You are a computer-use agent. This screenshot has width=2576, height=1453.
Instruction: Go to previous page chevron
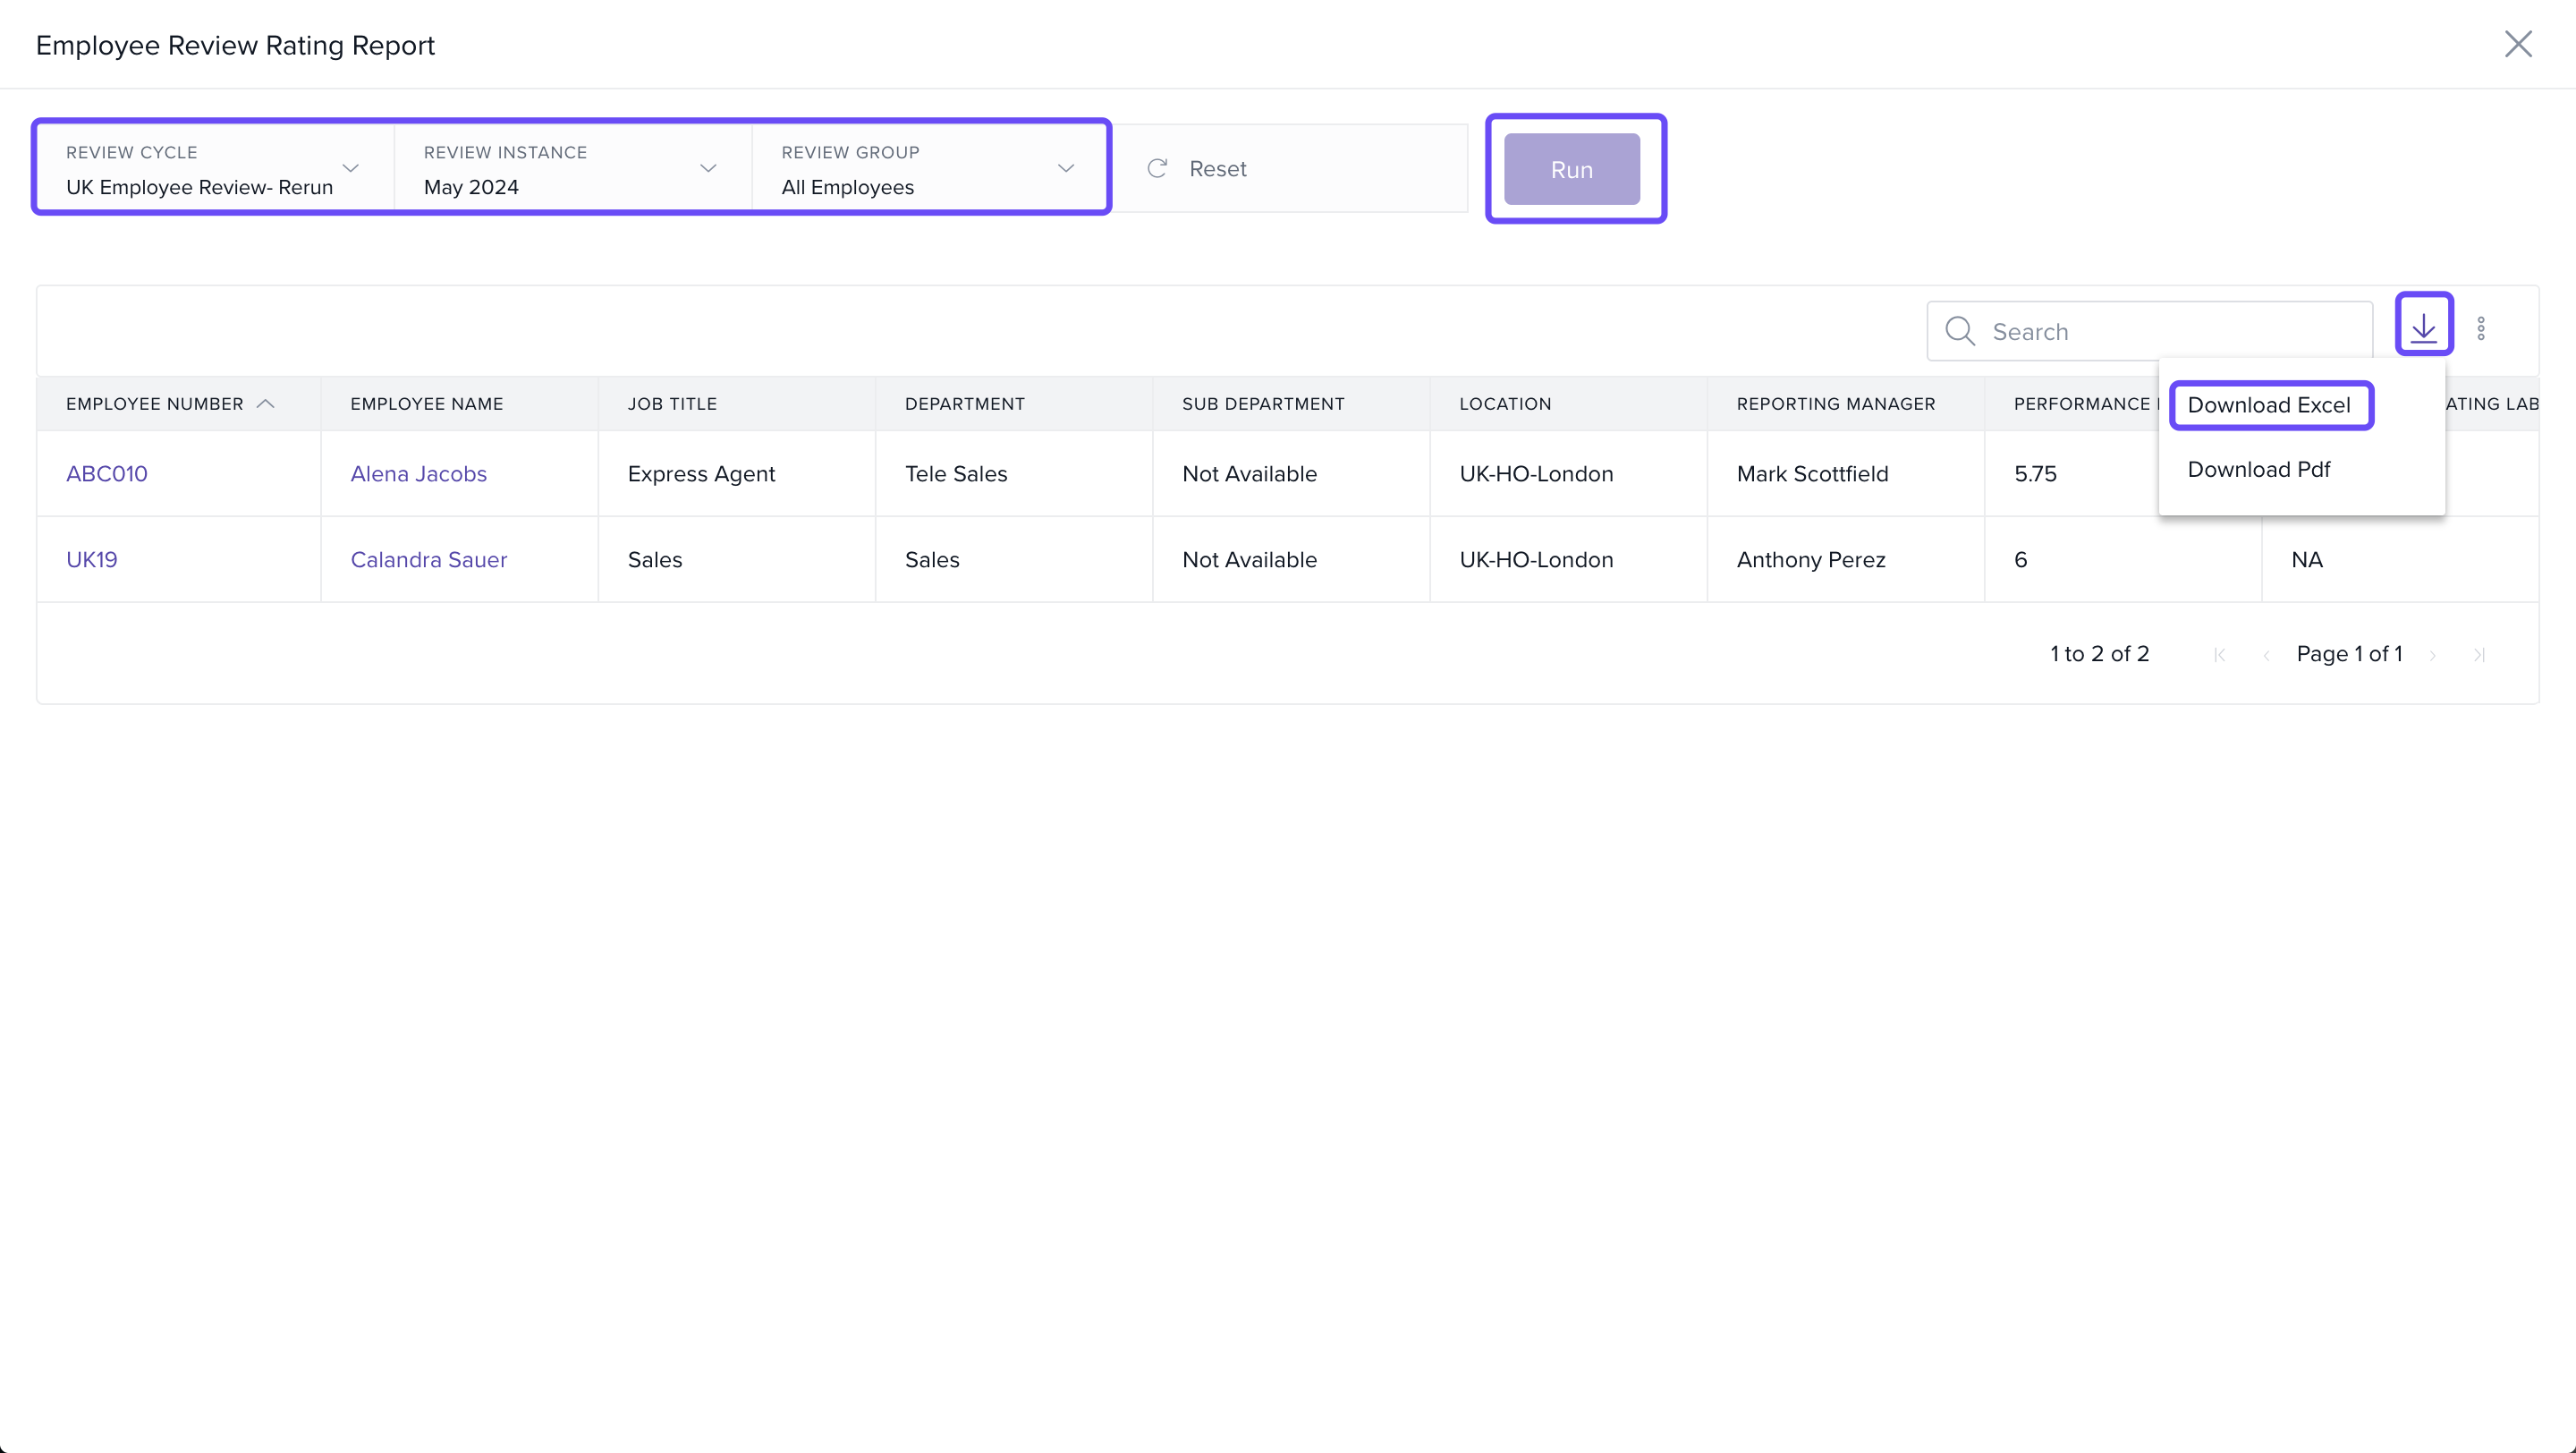2266,655
